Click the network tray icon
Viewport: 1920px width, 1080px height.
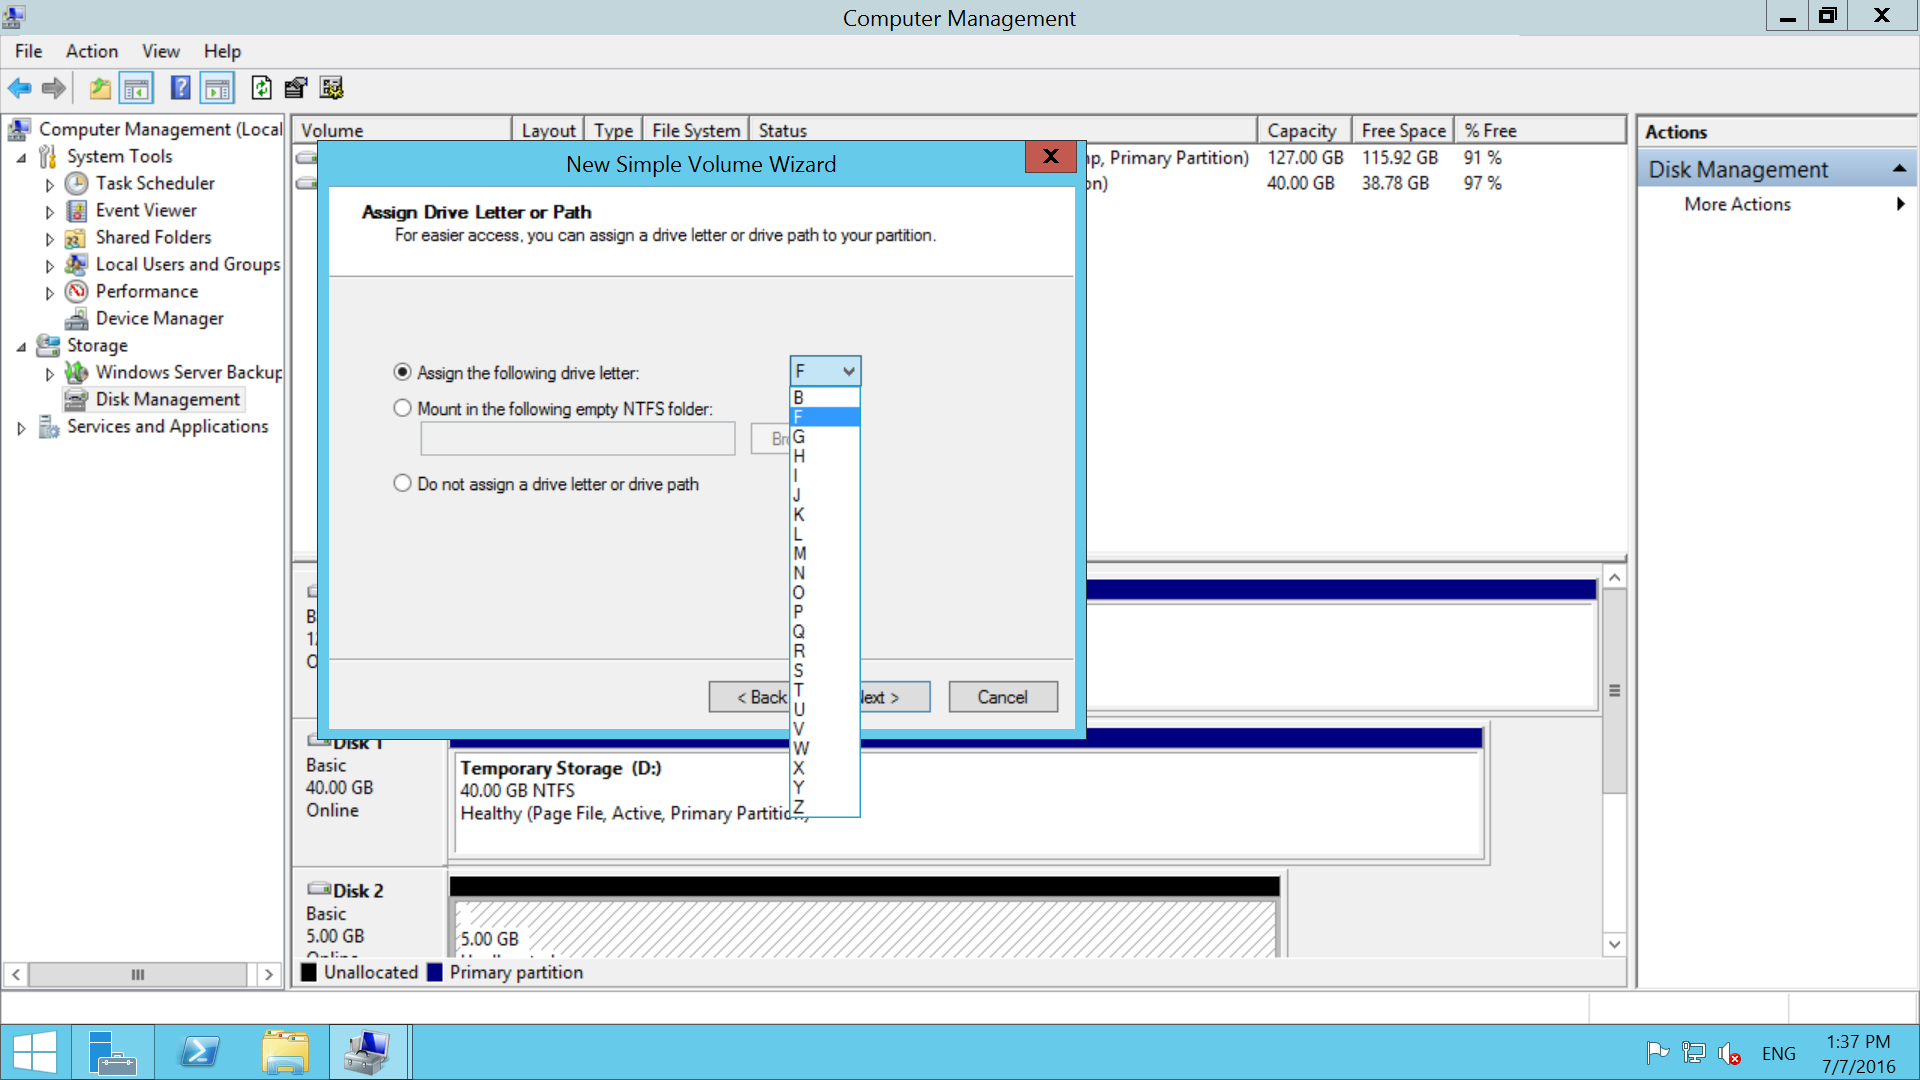click(x=1693, y=1052)
